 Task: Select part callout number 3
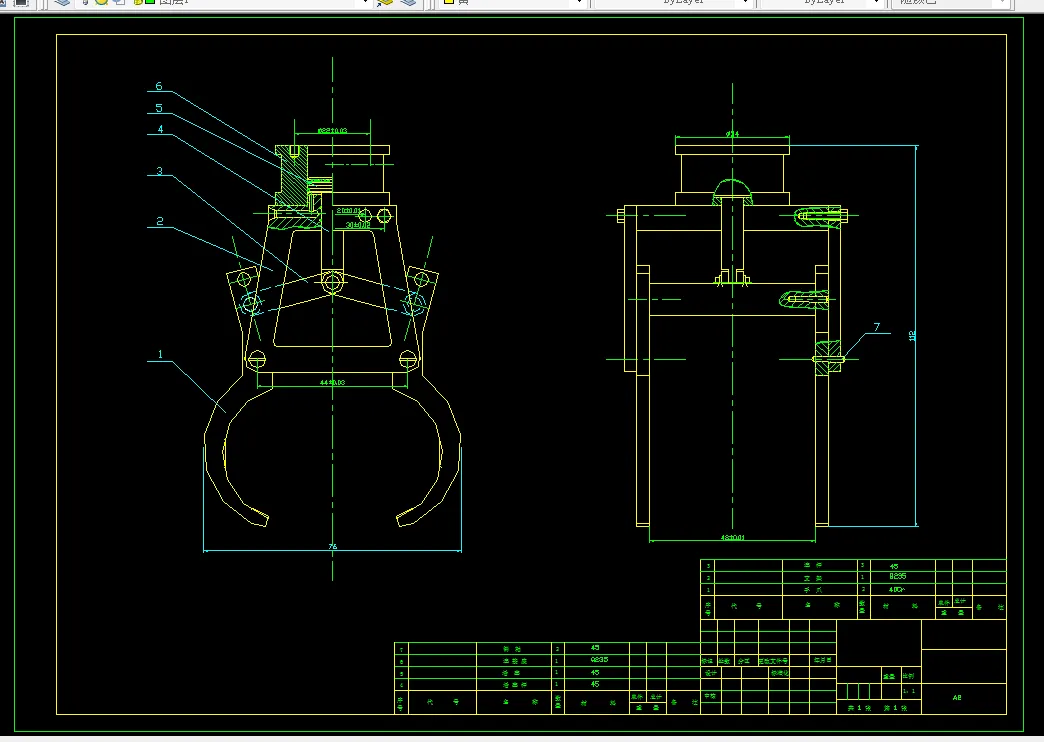click(159, 171)
